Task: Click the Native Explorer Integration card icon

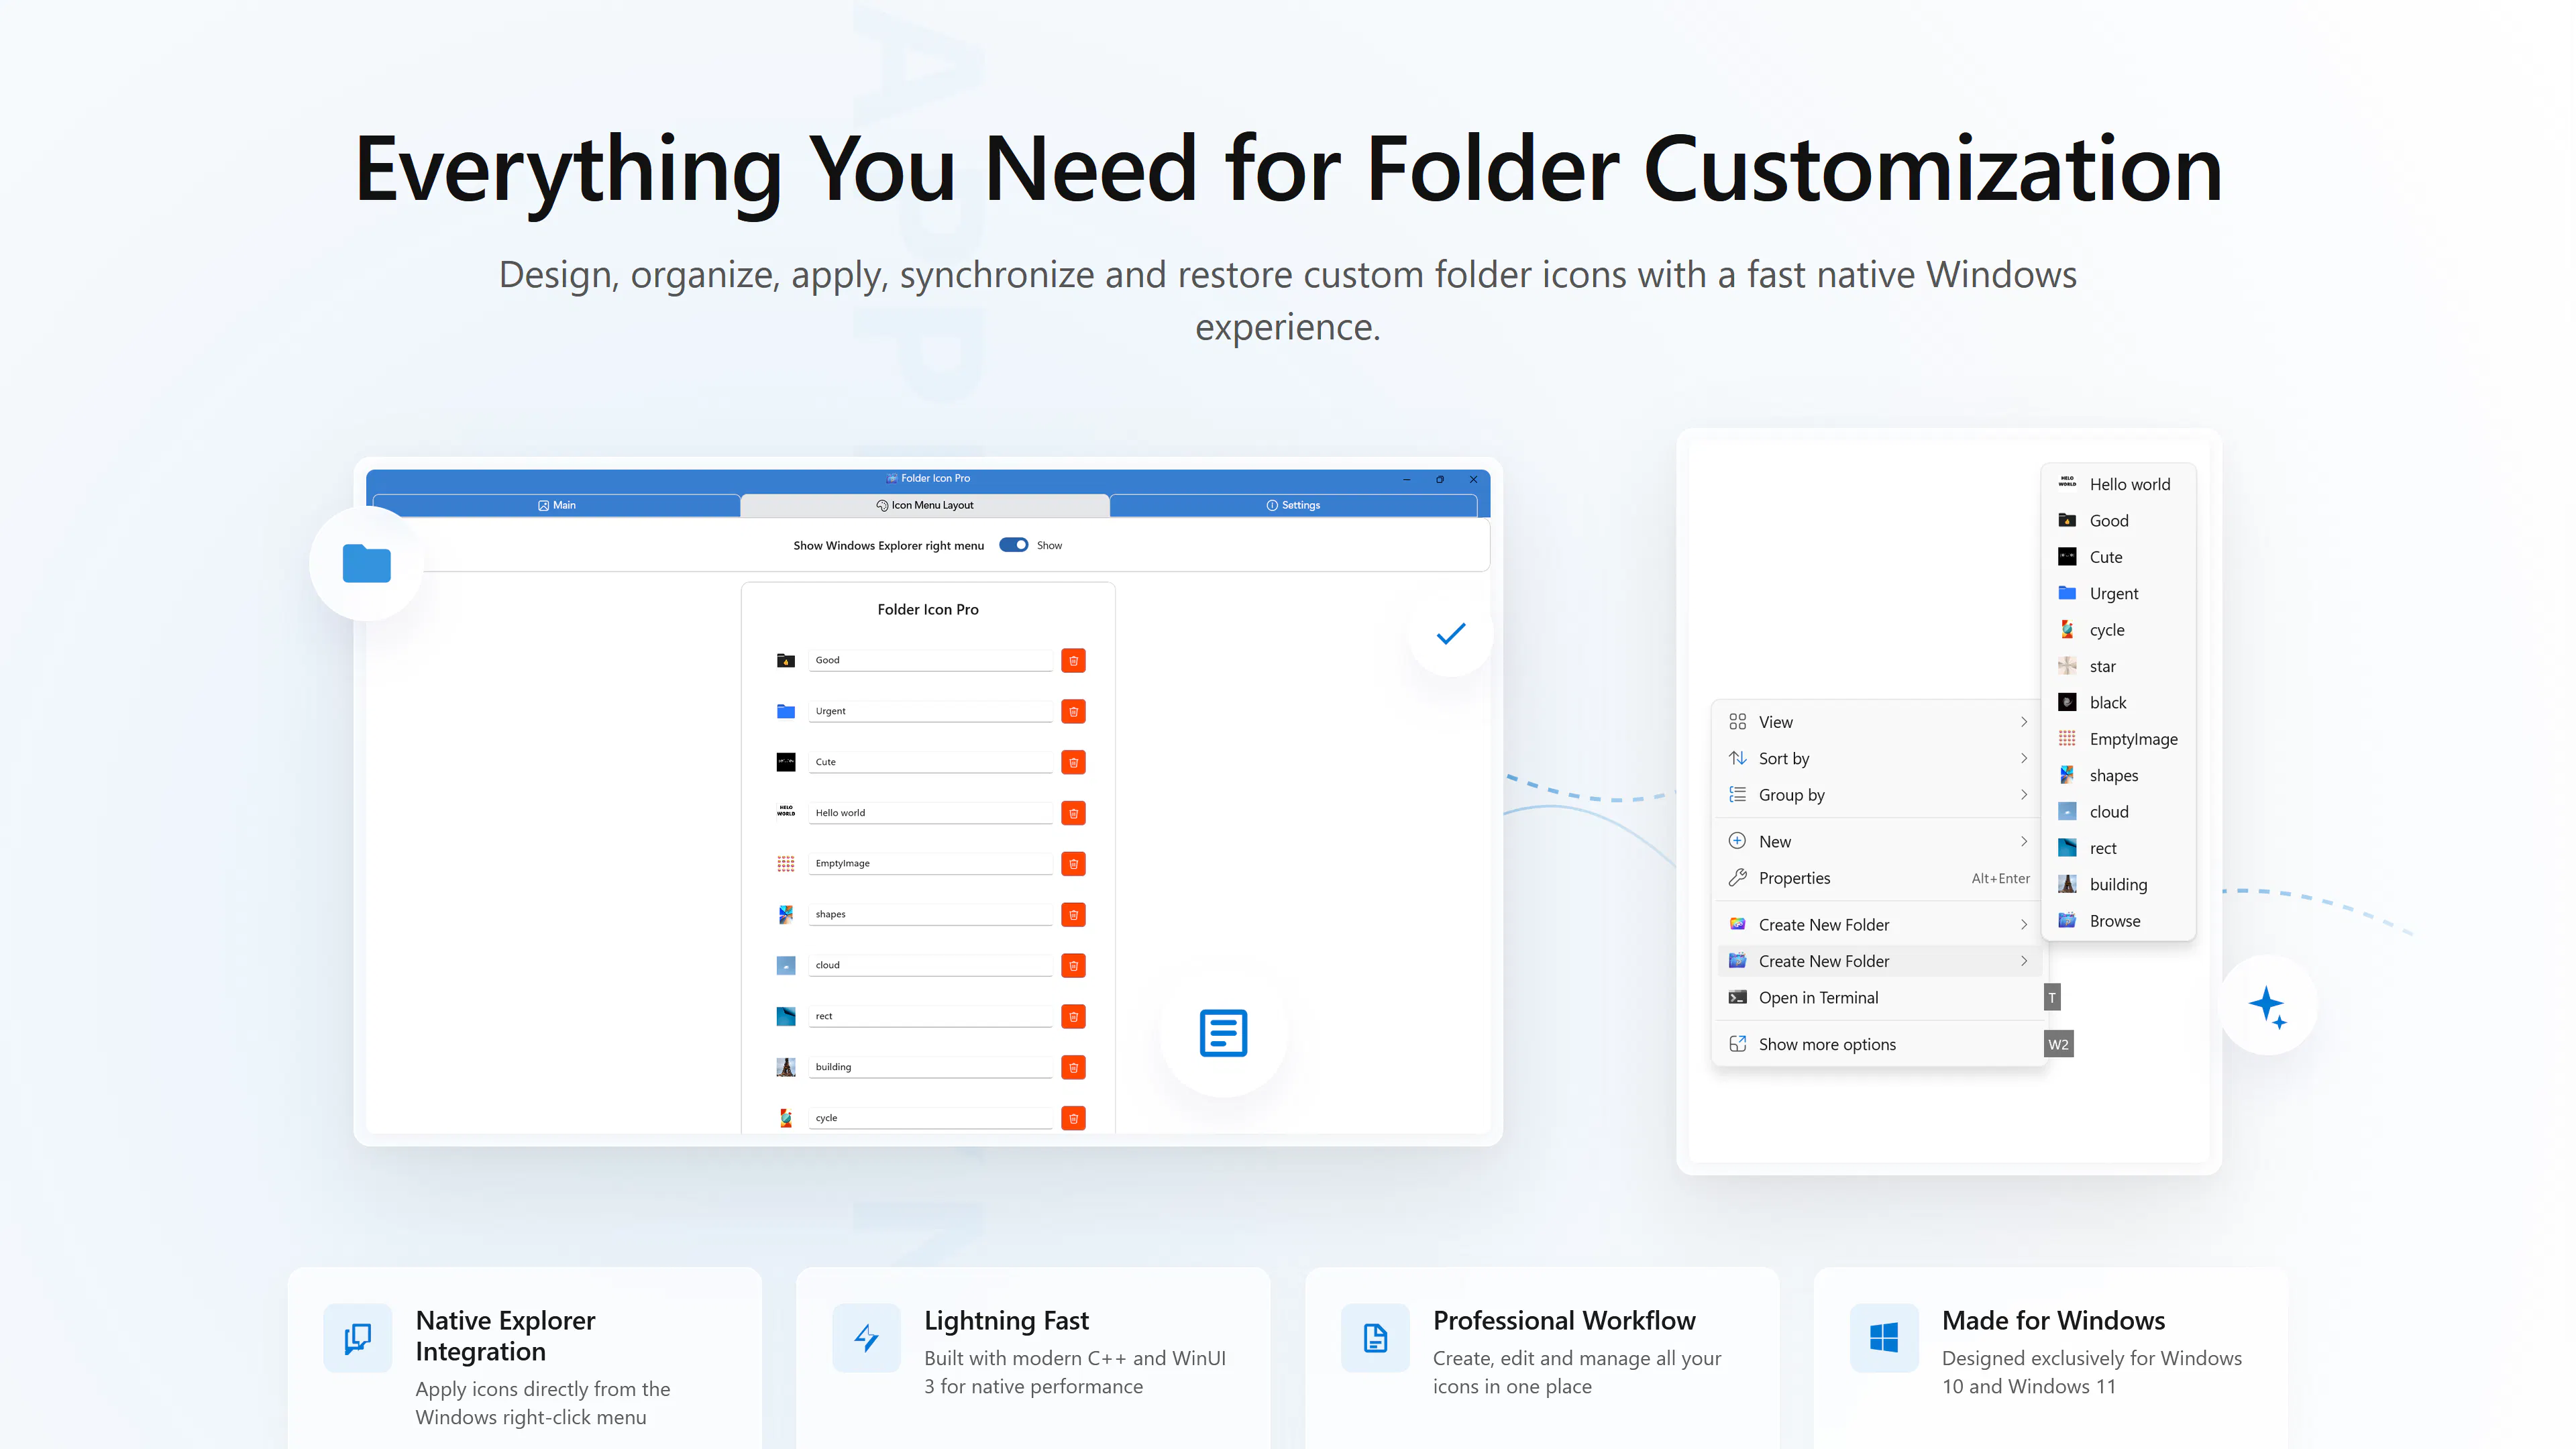Action: pos(358,1338)
